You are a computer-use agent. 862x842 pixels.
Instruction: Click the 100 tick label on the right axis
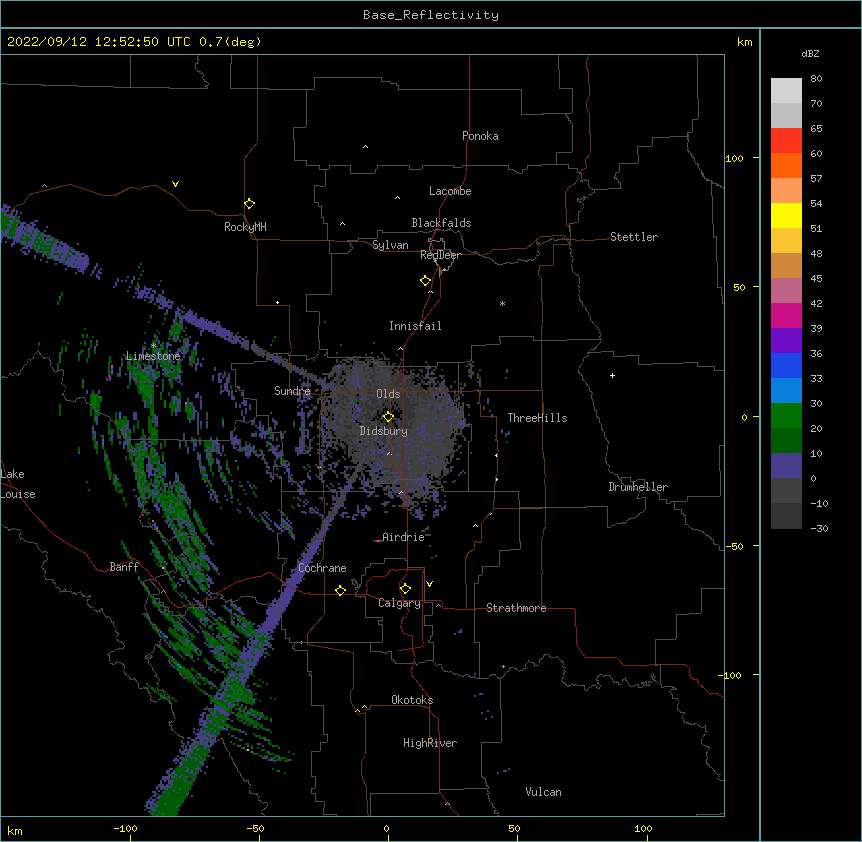734,158
